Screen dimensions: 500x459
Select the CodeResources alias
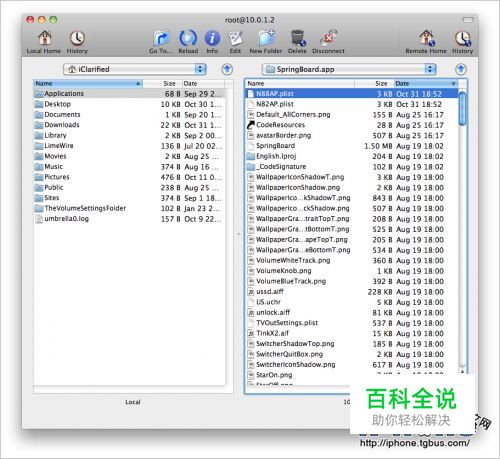352,125
